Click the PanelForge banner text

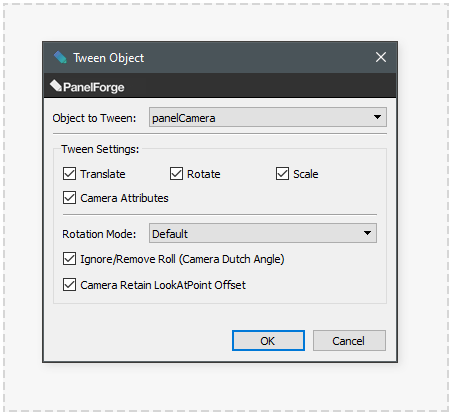[x=94, y=87]
